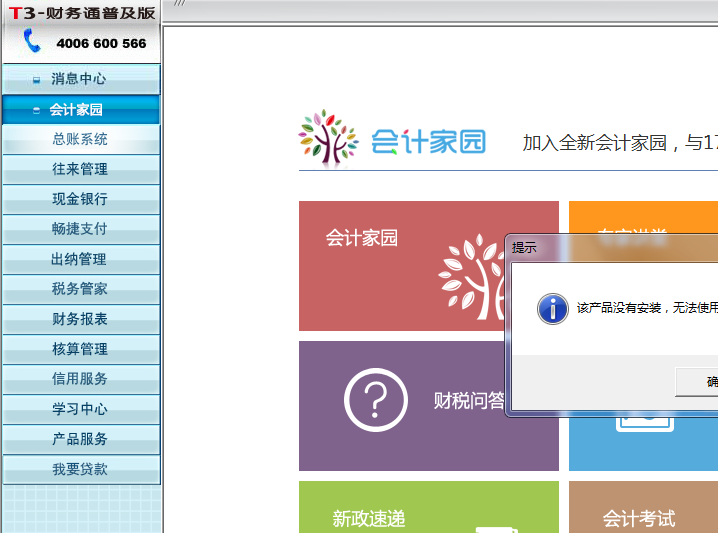
Task: Click the 会计家园 blue heading text
Action: [429, 142]
